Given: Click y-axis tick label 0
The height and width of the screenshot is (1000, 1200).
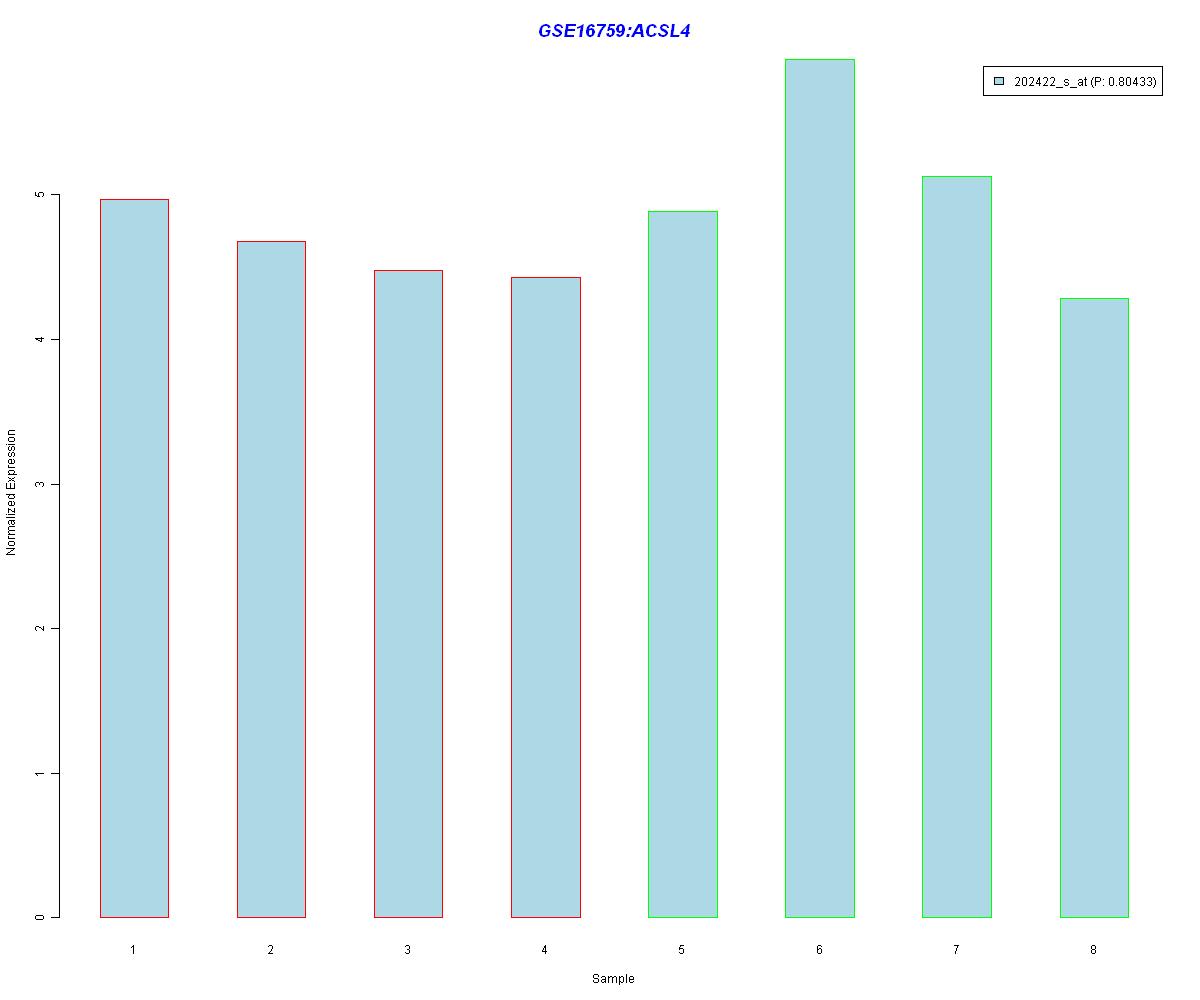Looking at the screenshot, I should tap(40, 917).
